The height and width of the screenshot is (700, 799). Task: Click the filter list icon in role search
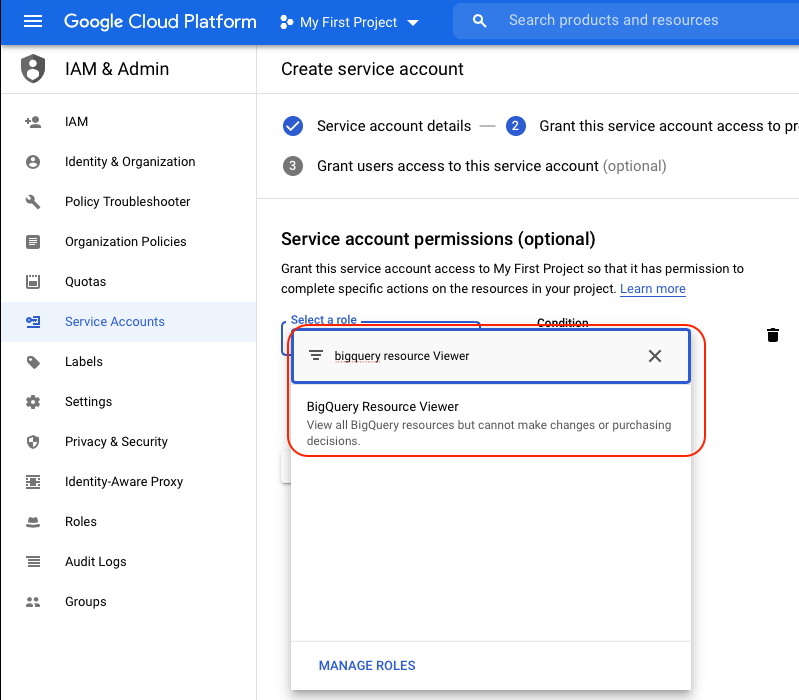coord(316,356)
